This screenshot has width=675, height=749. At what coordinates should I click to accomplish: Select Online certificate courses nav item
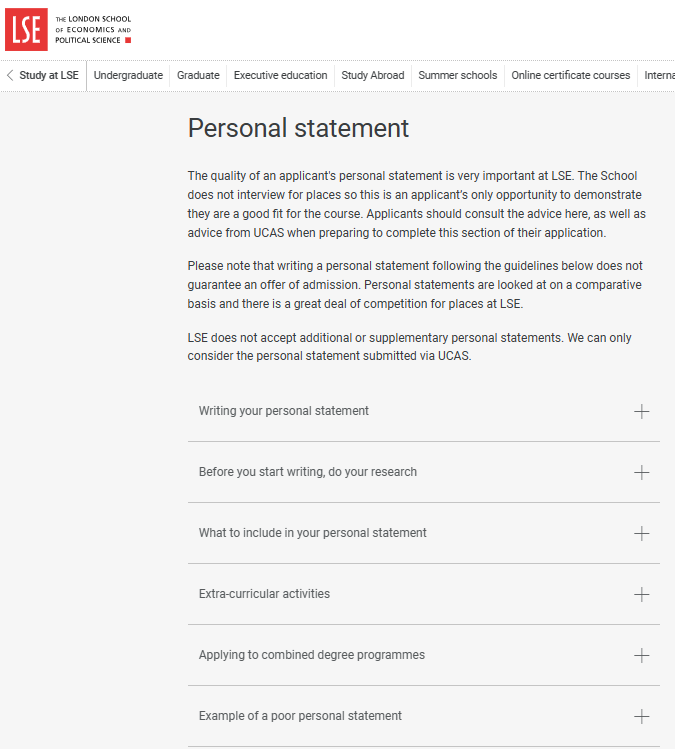click(570, 75)
